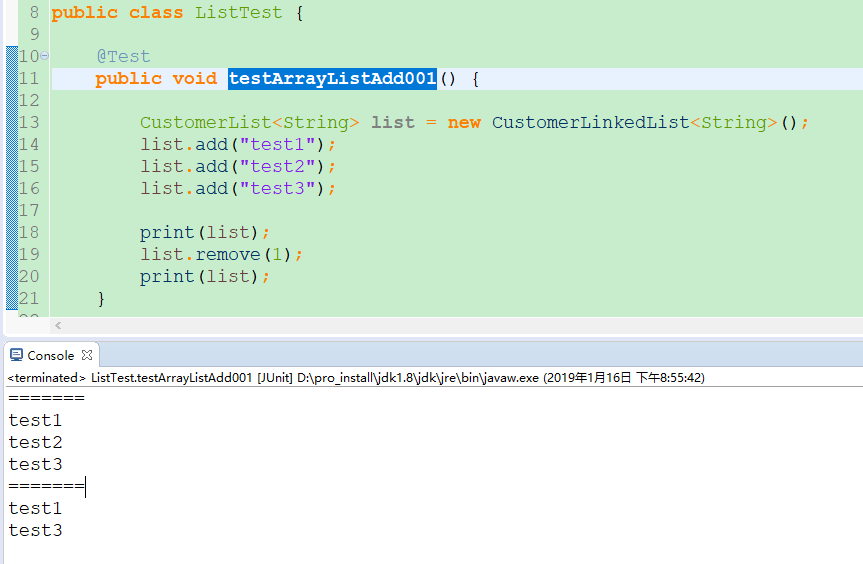Click the list.add("test1") statement
Viewport: 863px width, 564px height.
coord(238,144)
